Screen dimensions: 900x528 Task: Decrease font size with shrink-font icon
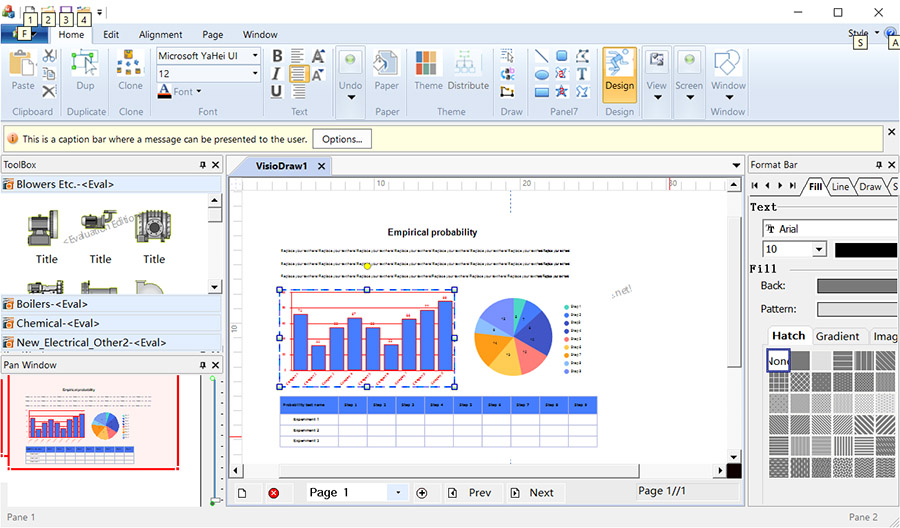tap(319, 73)
